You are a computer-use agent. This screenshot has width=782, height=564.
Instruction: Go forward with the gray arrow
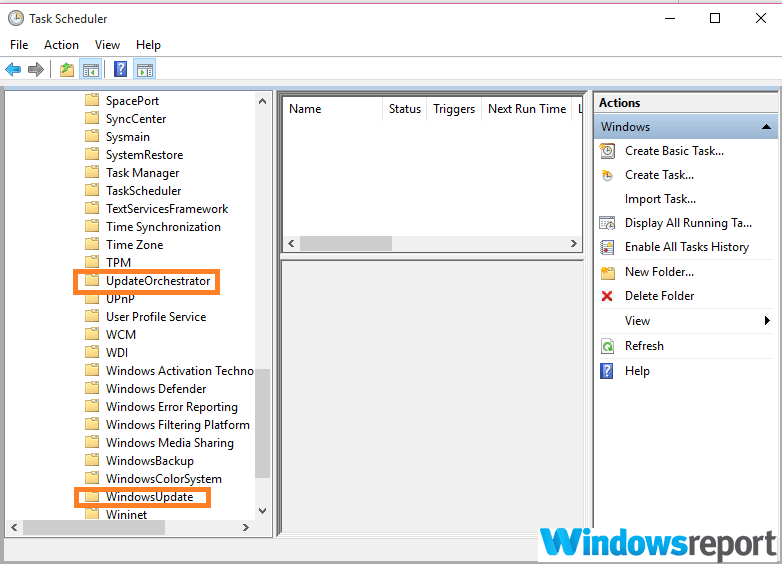click(x=35, y=69)
